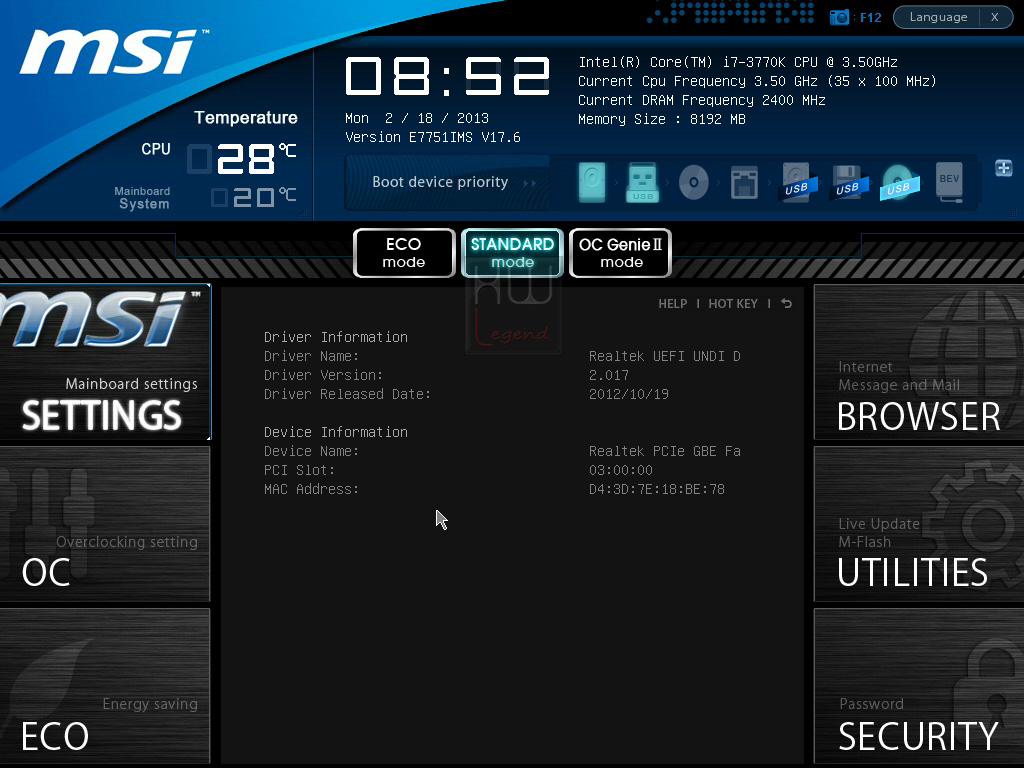The width and height of the screenshot is (1024, 768).
Task: Click the date Mon 2 / 18 / 2013
Action: pyautogui.click(x=417, y=118)
